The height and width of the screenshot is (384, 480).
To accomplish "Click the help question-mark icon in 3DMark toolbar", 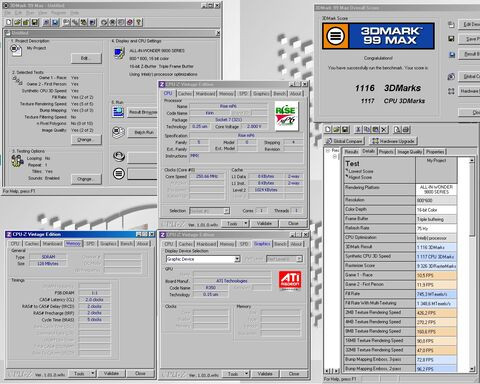I will point(139,22).
